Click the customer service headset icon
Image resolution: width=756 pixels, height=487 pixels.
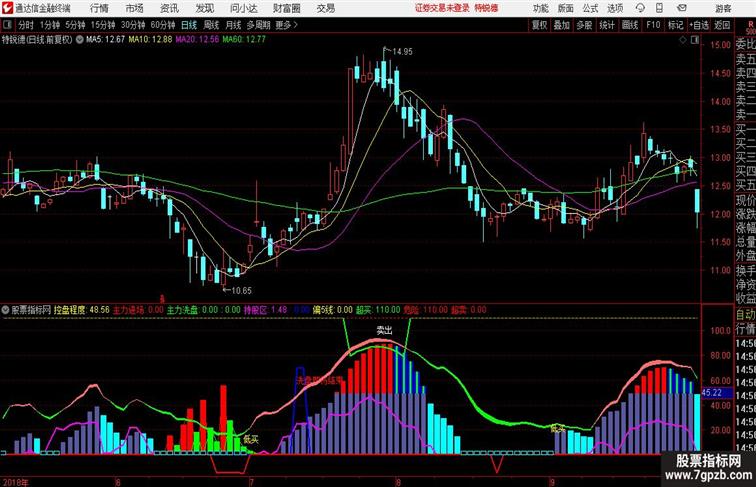click(x=640, y=8)
